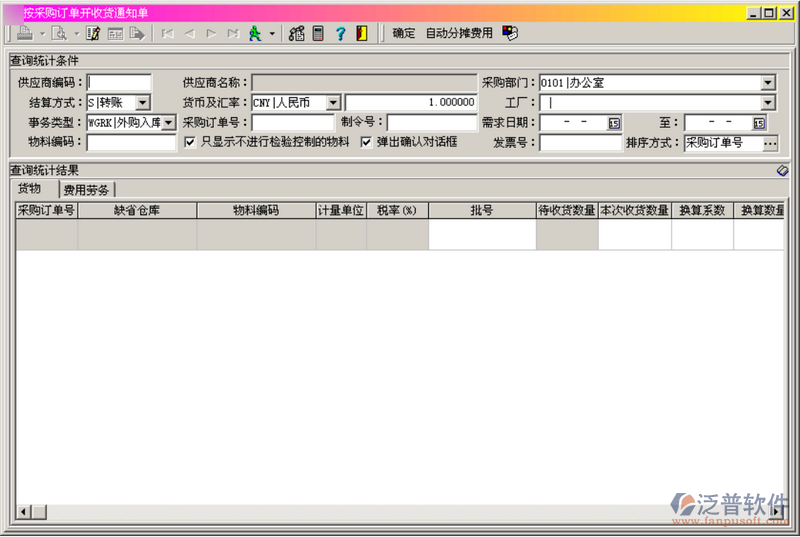
Task: Open the 结算方式 dropdown
Action: [143, 103]
